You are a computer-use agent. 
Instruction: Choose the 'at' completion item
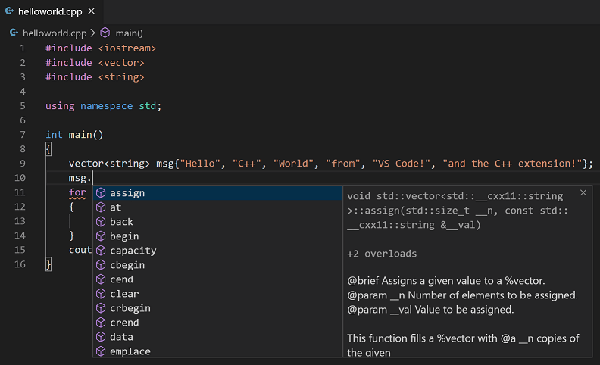coord(217,208)
